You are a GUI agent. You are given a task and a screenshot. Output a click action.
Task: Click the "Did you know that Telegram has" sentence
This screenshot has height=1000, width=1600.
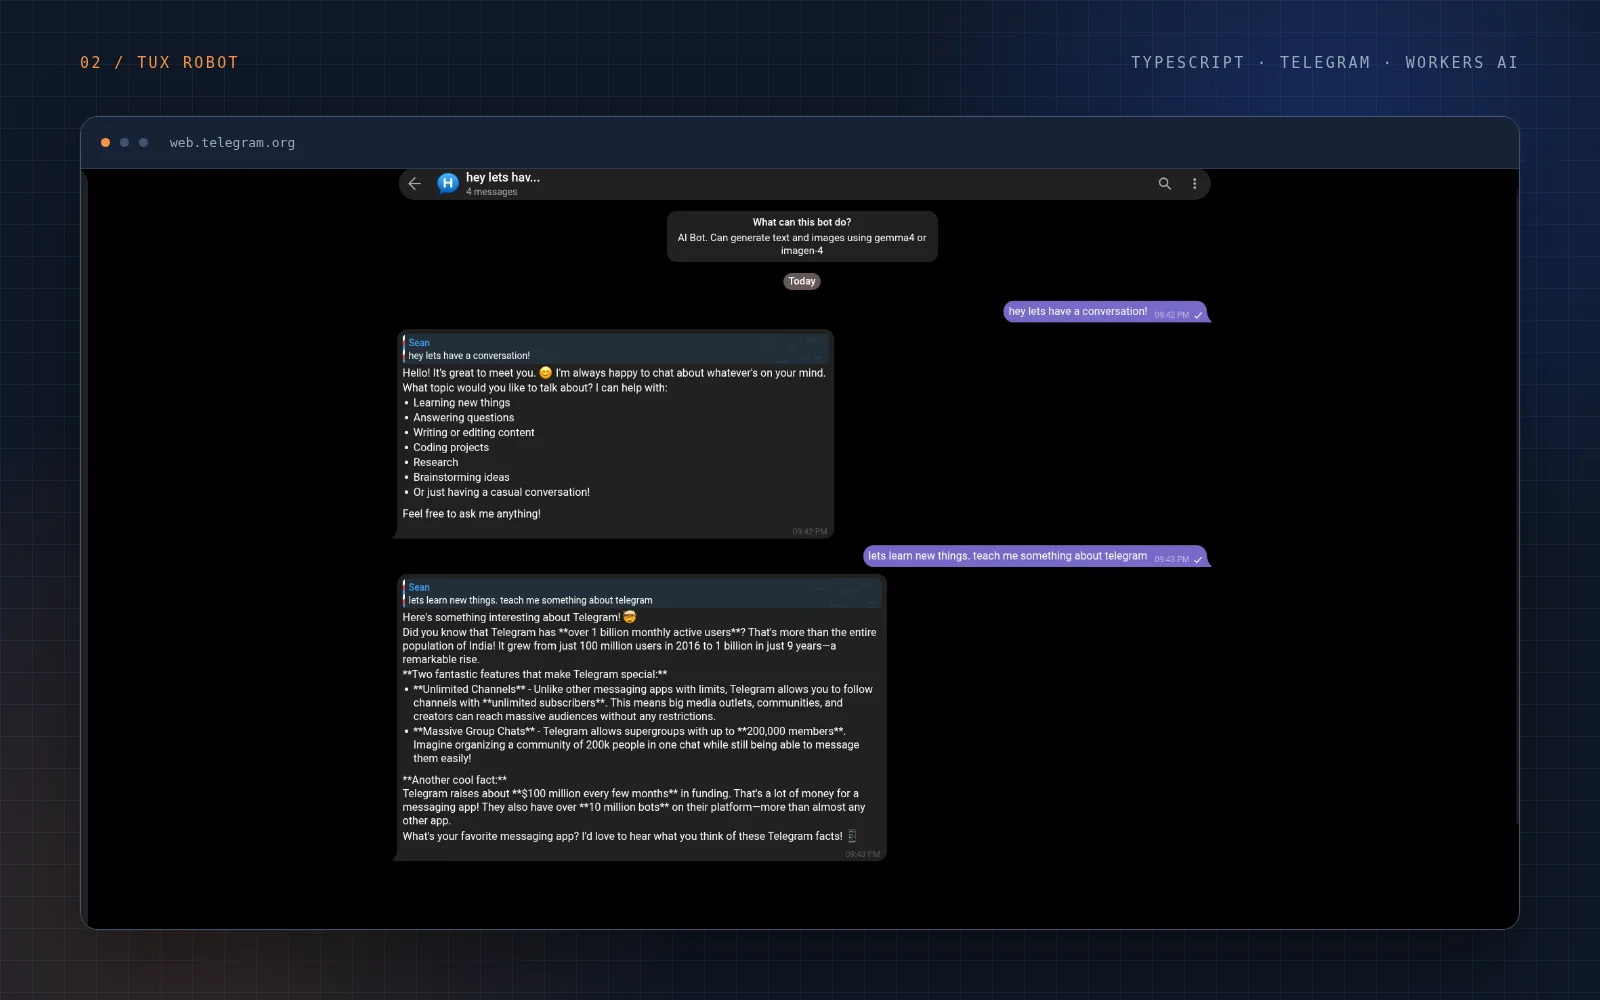tap(639, 646)
